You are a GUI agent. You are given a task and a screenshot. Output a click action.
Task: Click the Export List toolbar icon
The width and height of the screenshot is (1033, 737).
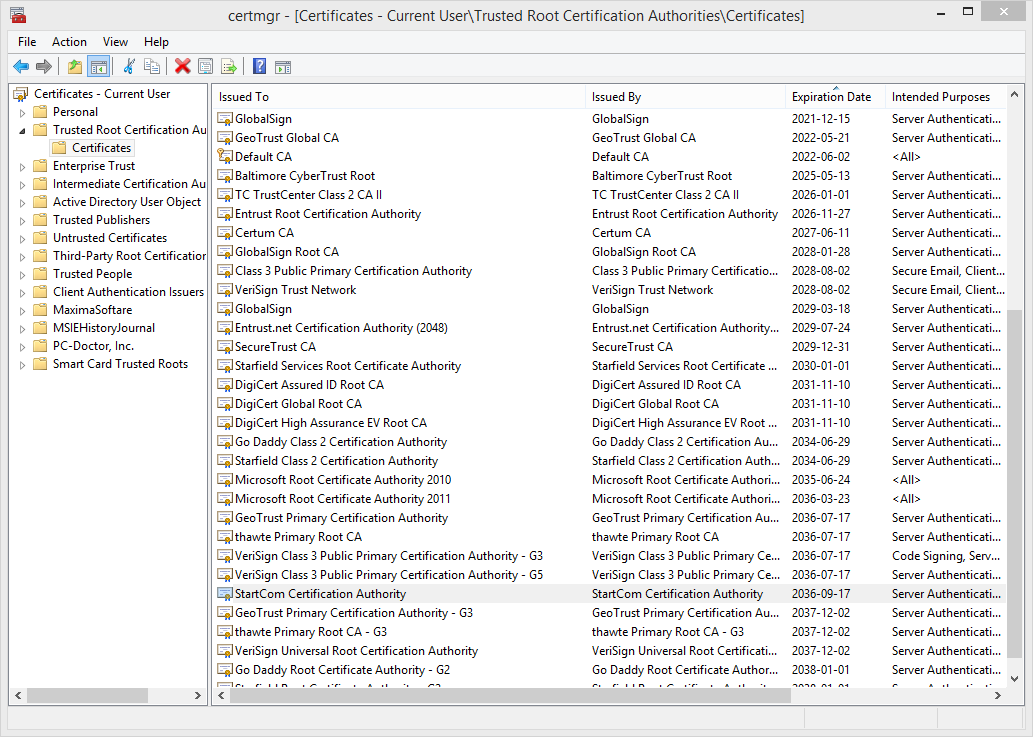point(229,67)
